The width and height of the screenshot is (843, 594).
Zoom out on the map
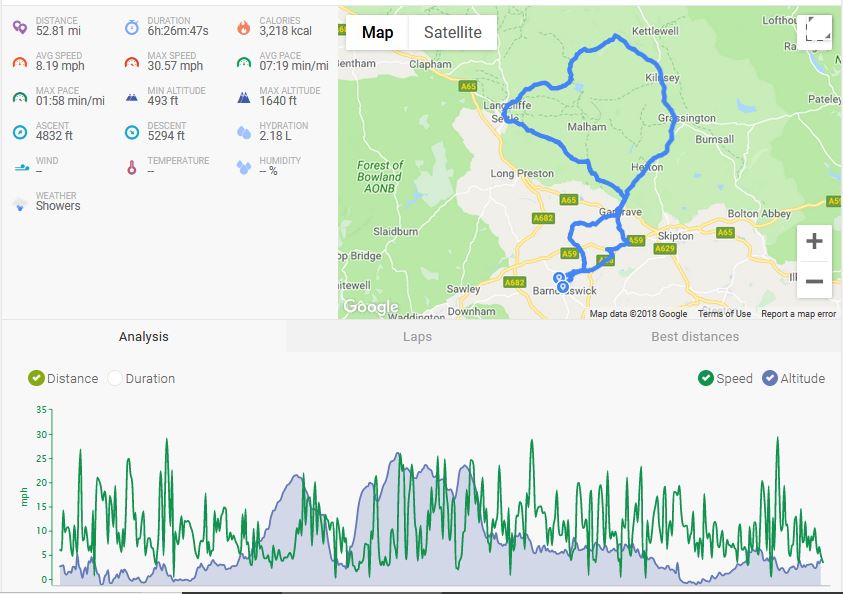pos(814,281)
